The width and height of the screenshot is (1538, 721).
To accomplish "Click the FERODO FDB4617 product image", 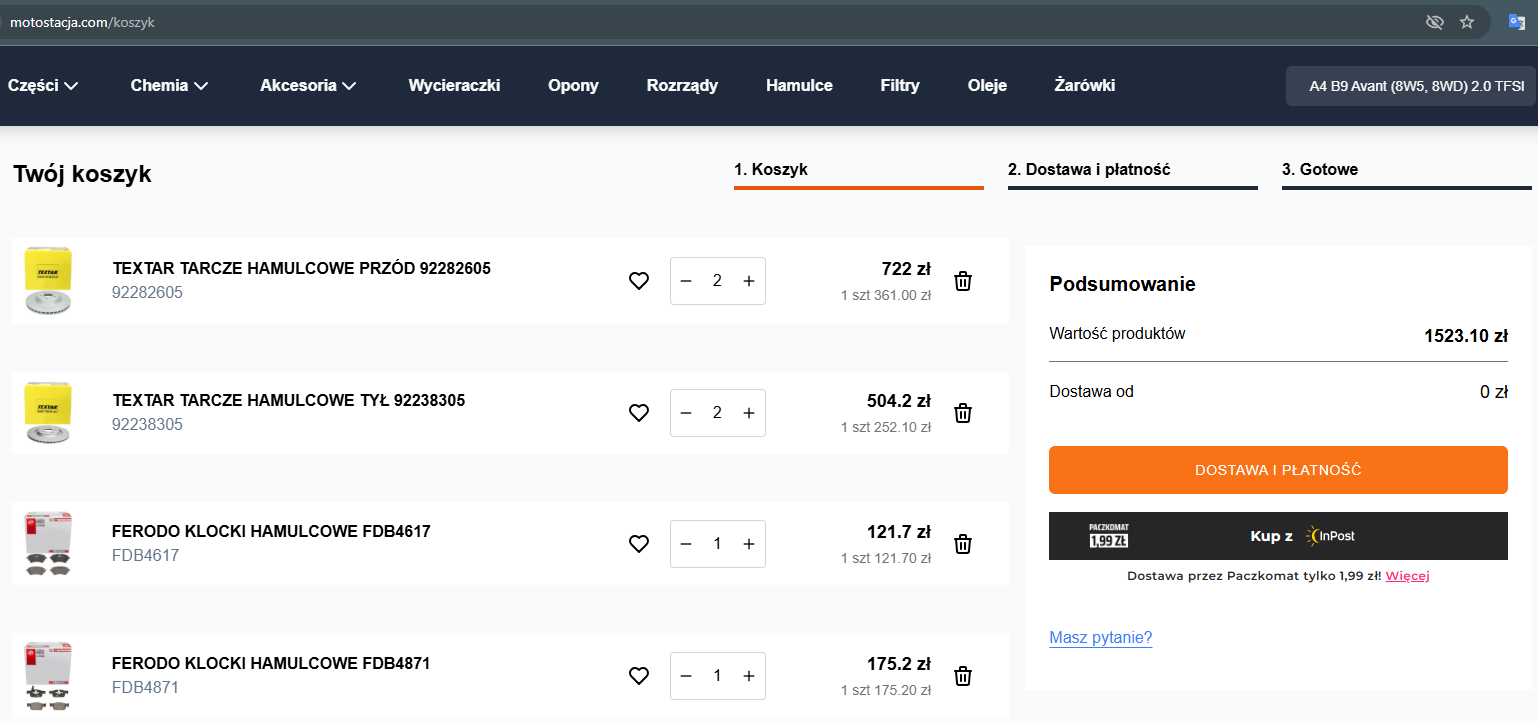I will (48, 544).
